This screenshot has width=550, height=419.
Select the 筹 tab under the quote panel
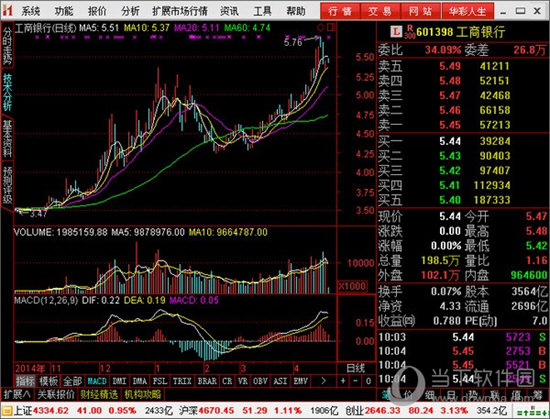(x=539, y=395)
